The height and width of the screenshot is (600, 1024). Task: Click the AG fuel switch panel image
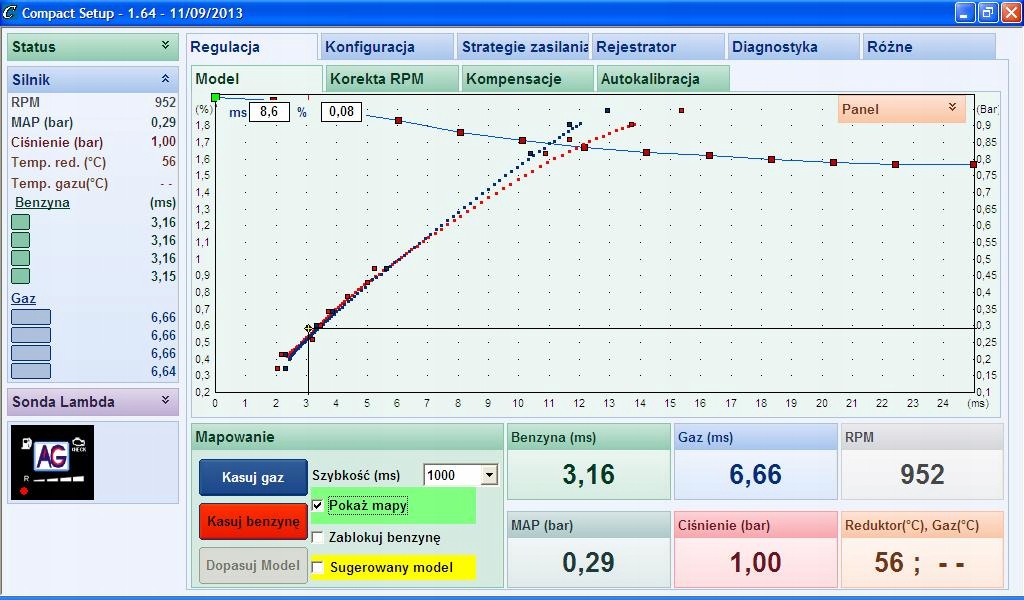(x=52, y=462)
